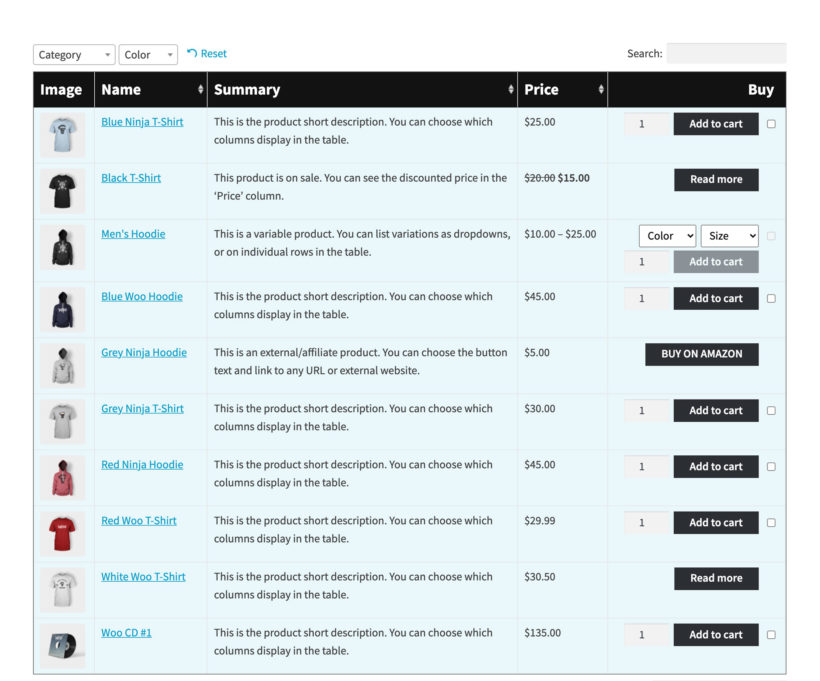Open the Blue Ninja T-Shirt product image
The width and height of the screenshot is (820, 681).
[61, 130]
